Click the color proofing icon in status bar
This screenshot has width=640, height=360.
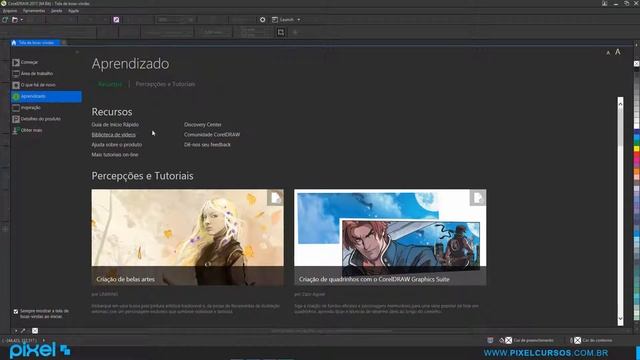[490, 340]
